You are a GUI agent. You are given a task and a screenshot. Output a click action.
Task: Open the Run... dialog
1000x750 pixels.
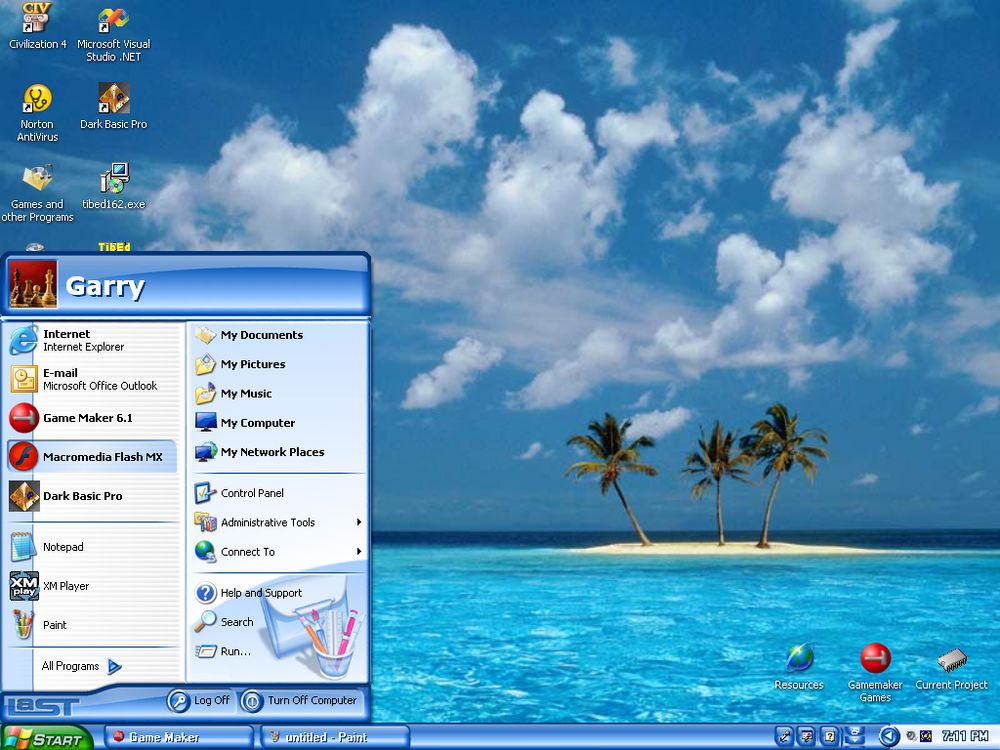[x=278, y=651]
